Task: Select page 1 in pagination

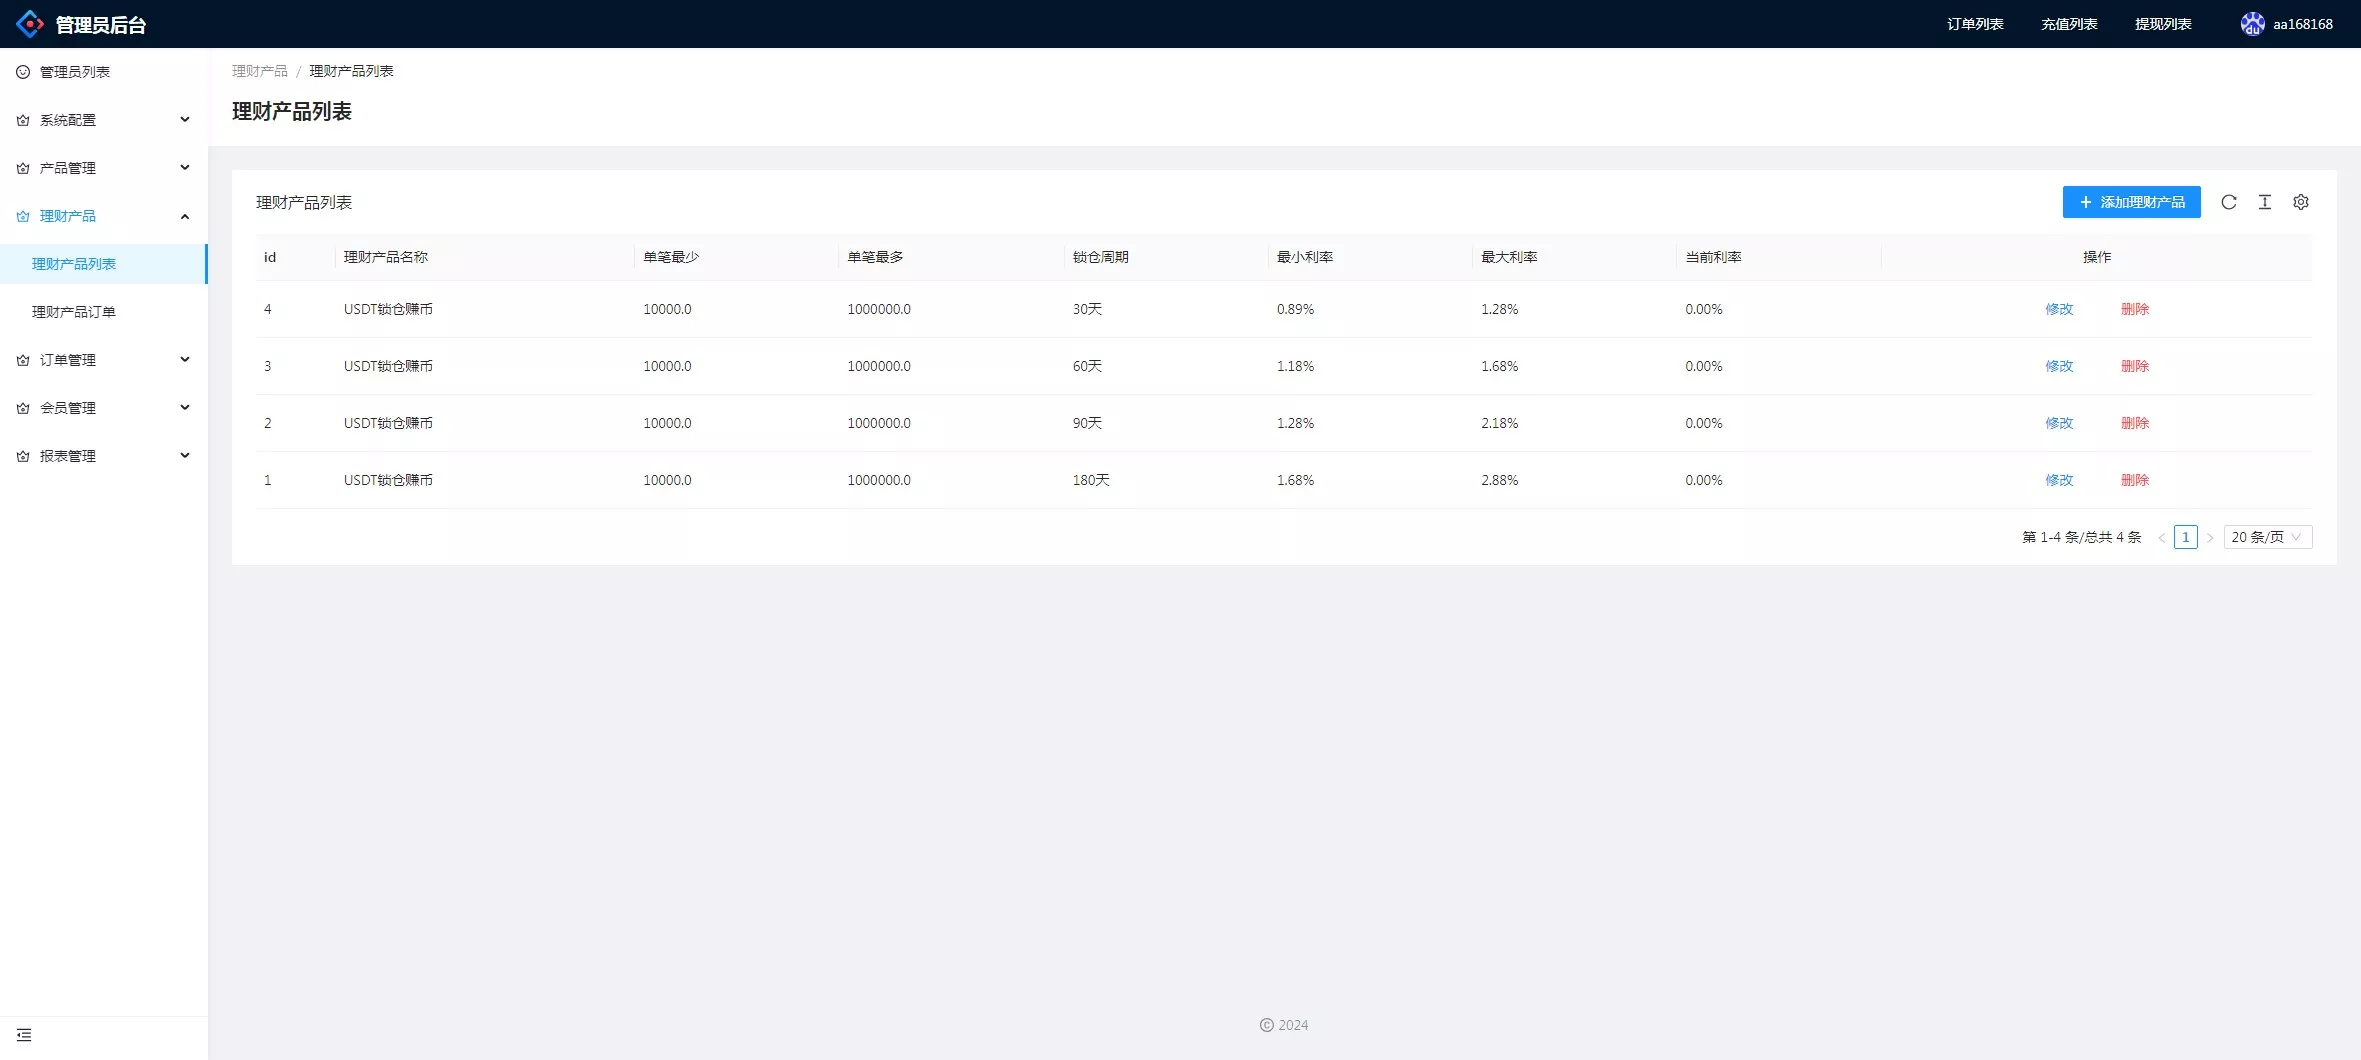Action: click(x=2185, y=537)
